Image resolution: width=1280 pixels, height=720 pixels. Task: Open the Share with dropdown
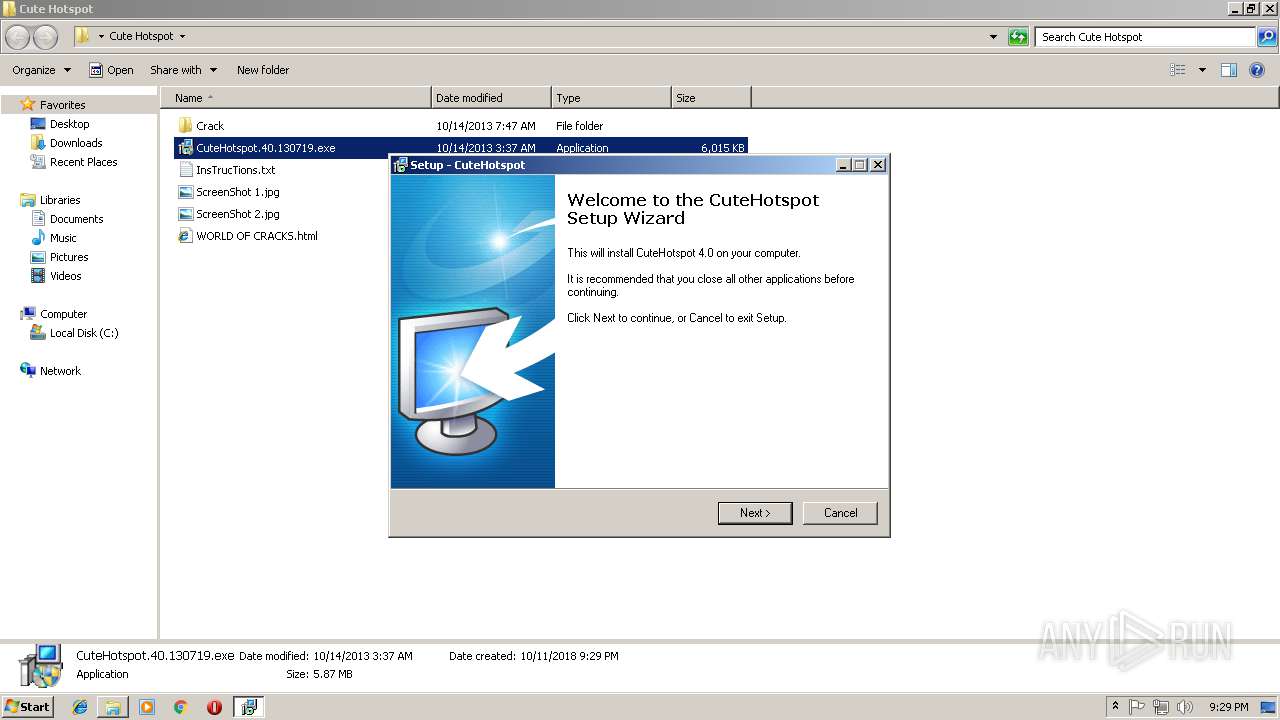183,70
